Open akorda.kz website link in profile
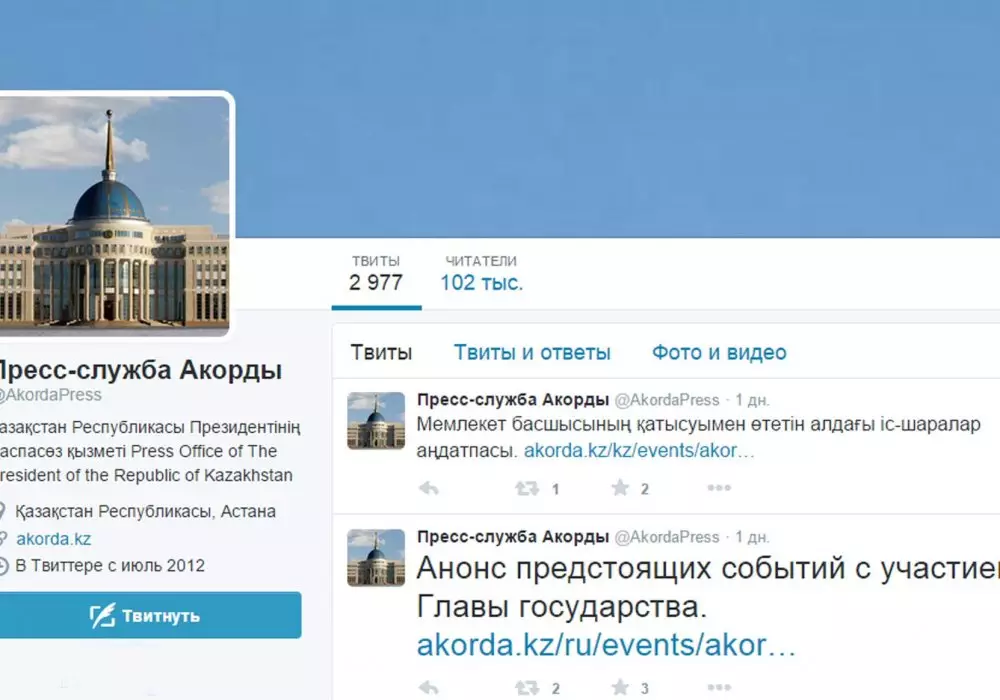 54,539
